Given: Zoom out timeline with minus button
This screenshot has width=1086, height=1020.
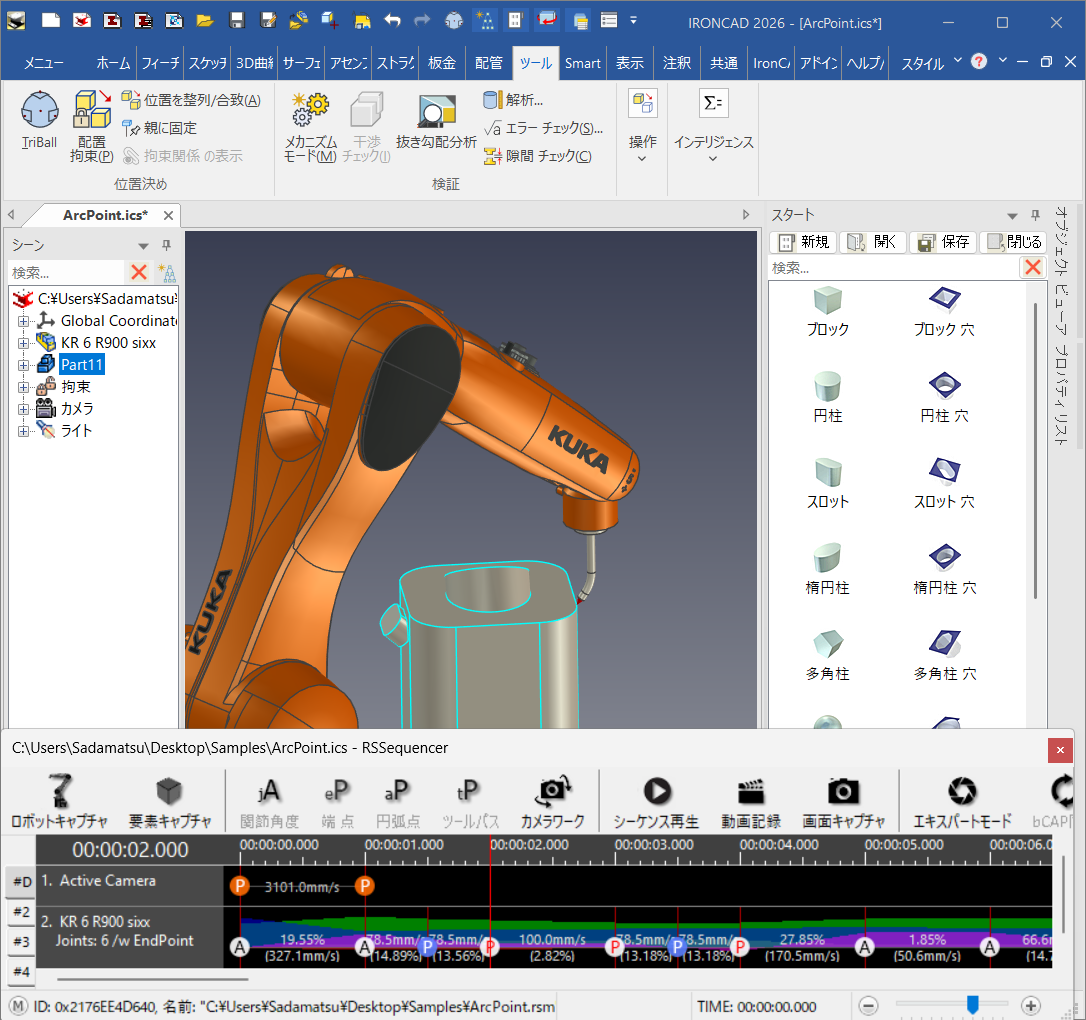Looking at the screenshot, I should (868, 1005).
